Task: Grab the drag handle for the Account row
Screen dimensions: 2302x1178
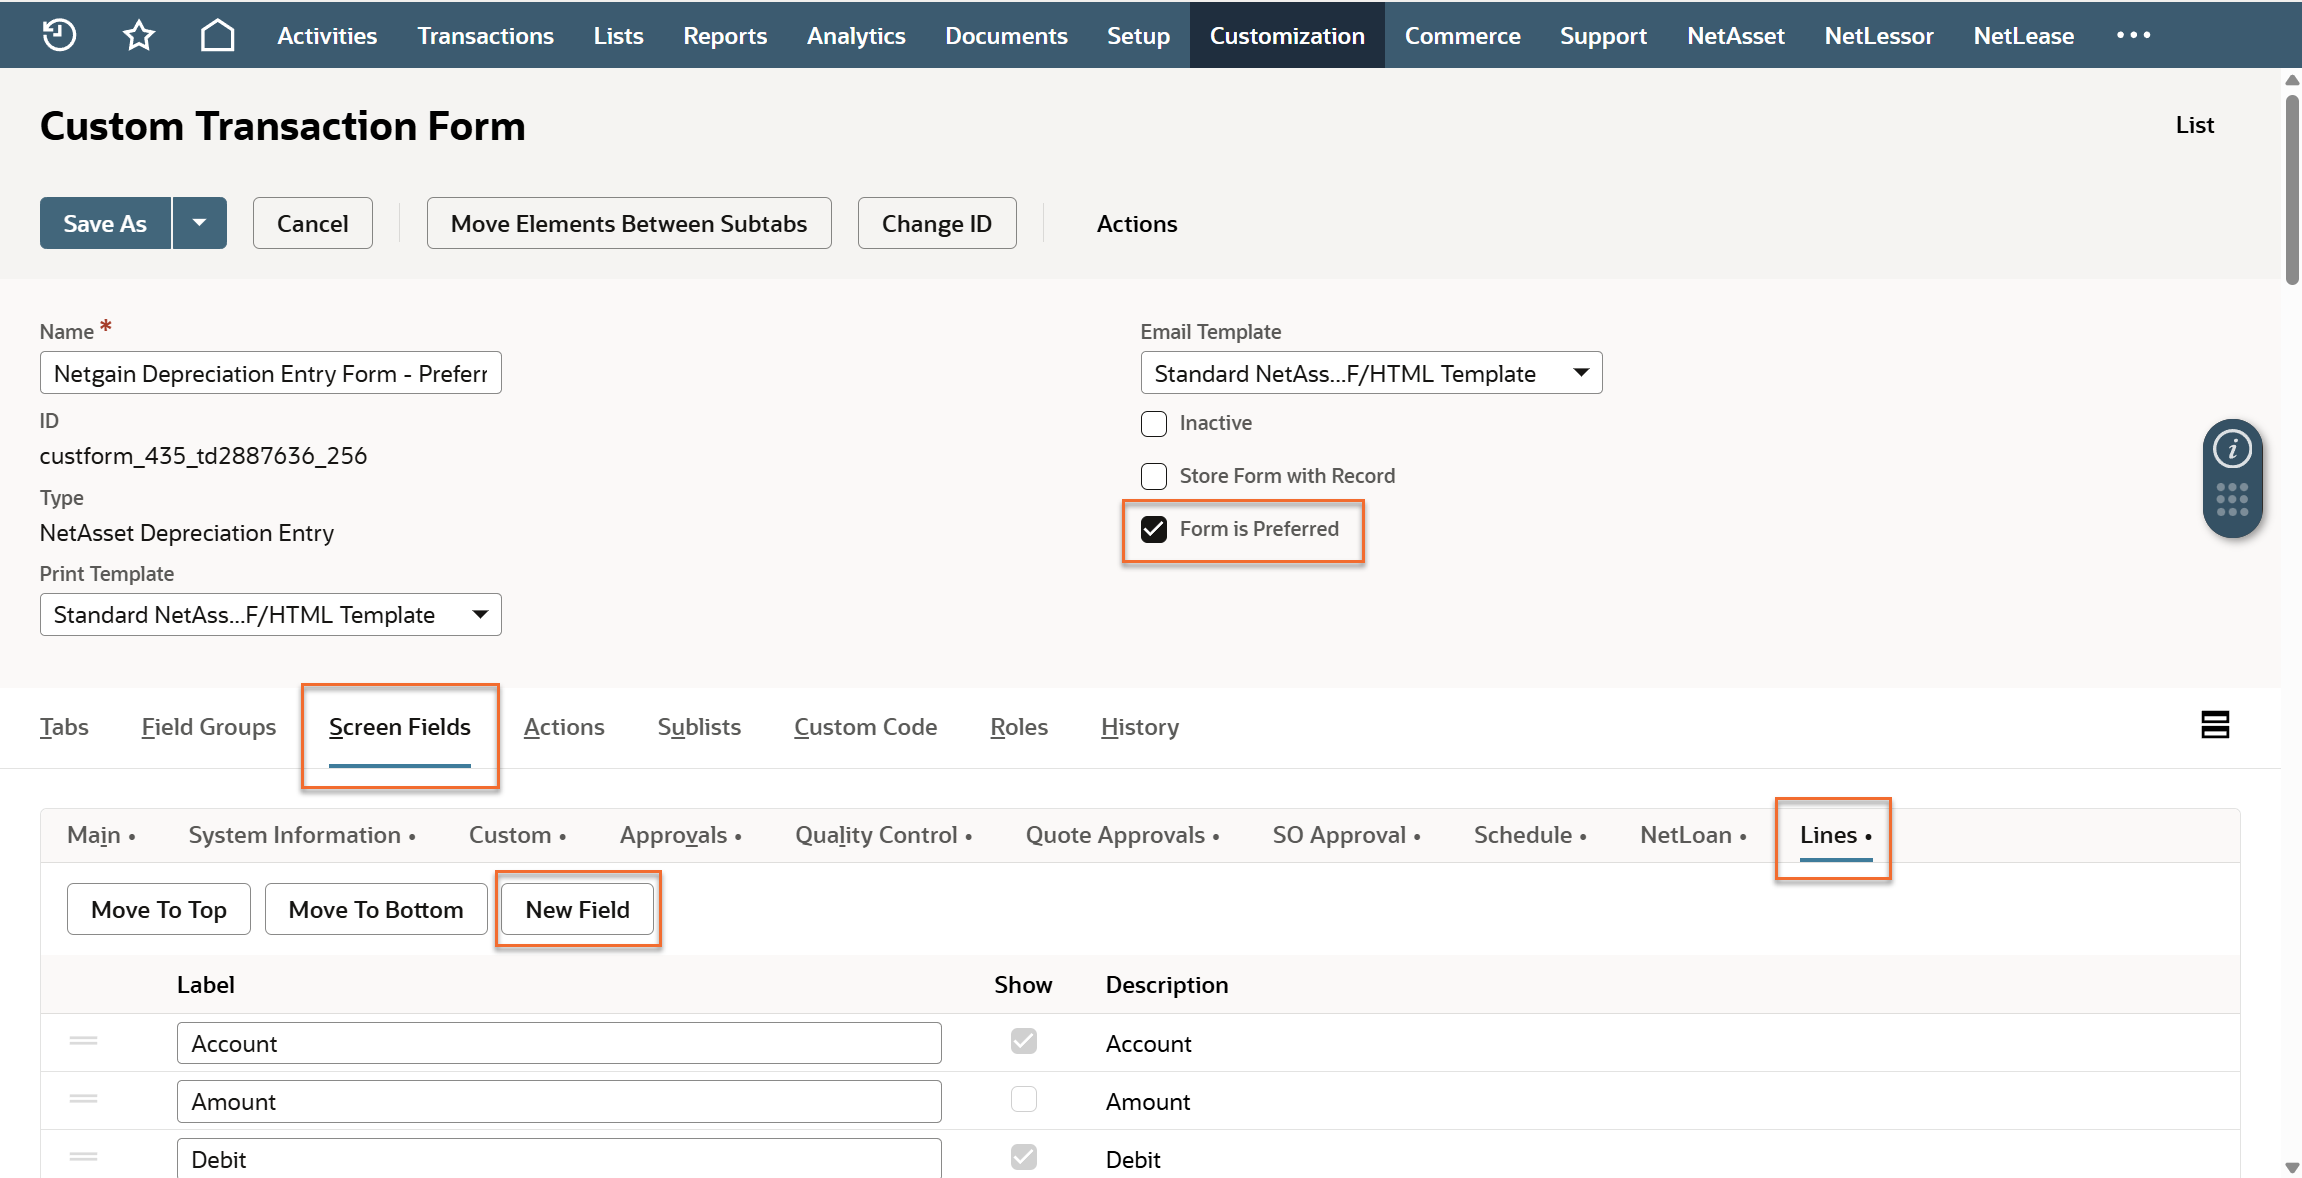Action: (x=84, y=1041)
